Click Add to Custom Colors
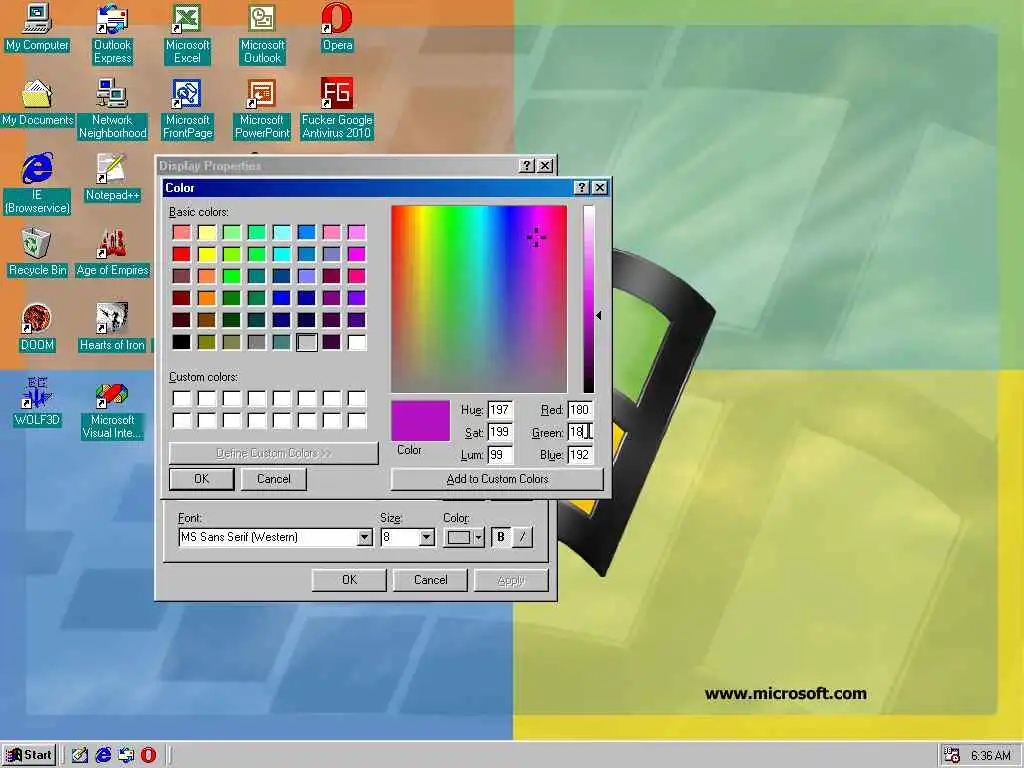The width and height of the screenshot is (1024, 768). point(497,479)
